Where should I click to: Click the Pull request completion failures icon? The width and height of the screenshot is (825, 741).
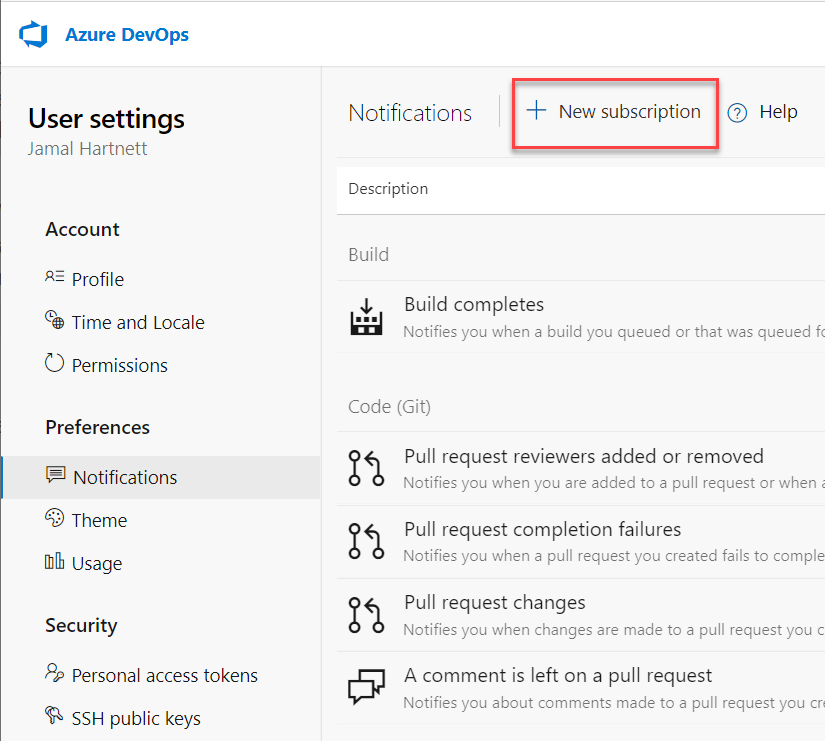tap(366, 541)
